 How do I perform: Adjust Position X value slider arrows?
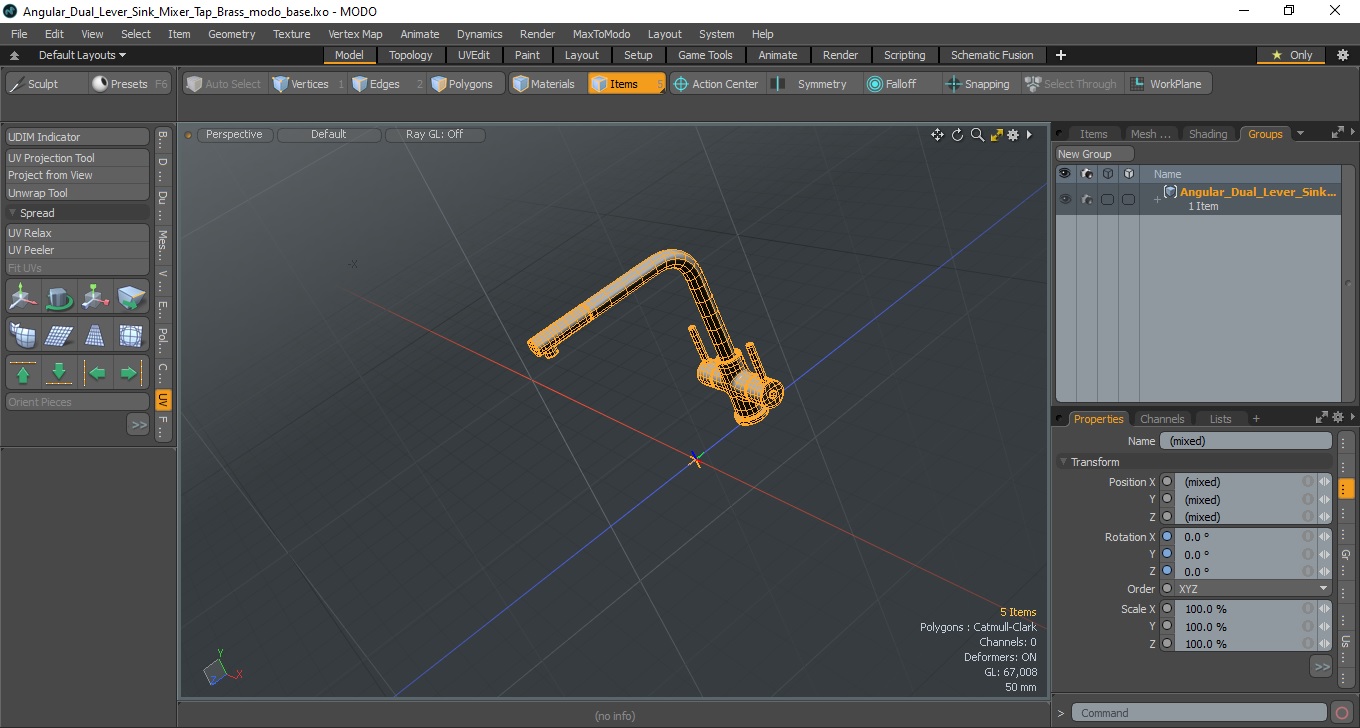(1325, 482)
